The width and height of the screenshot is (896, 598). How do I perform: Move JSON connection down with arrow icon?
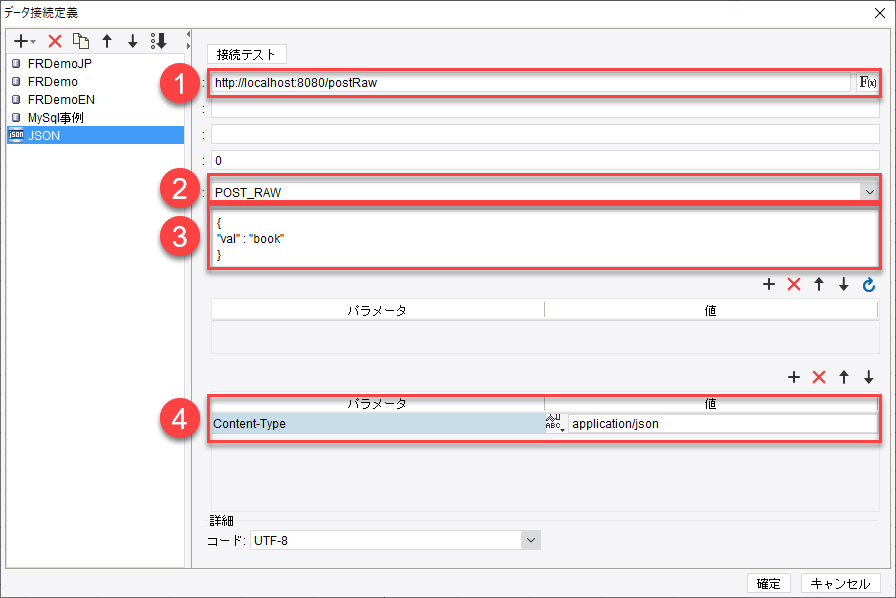point(132,42)
